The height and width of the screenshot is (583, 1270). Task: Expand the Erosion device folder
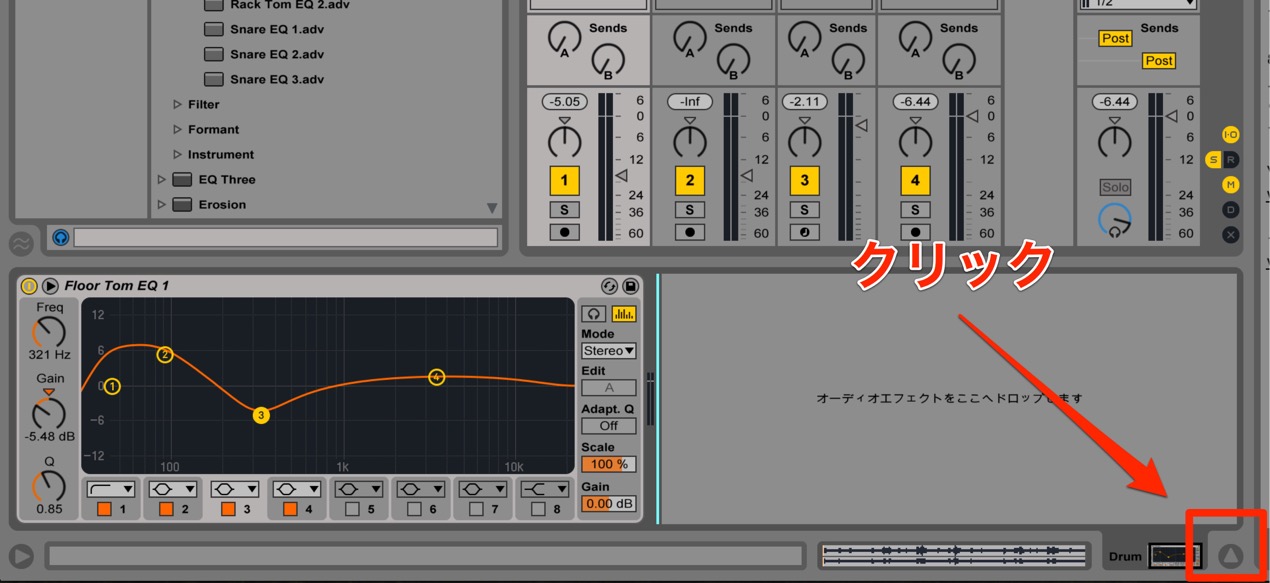pos(162,204)
